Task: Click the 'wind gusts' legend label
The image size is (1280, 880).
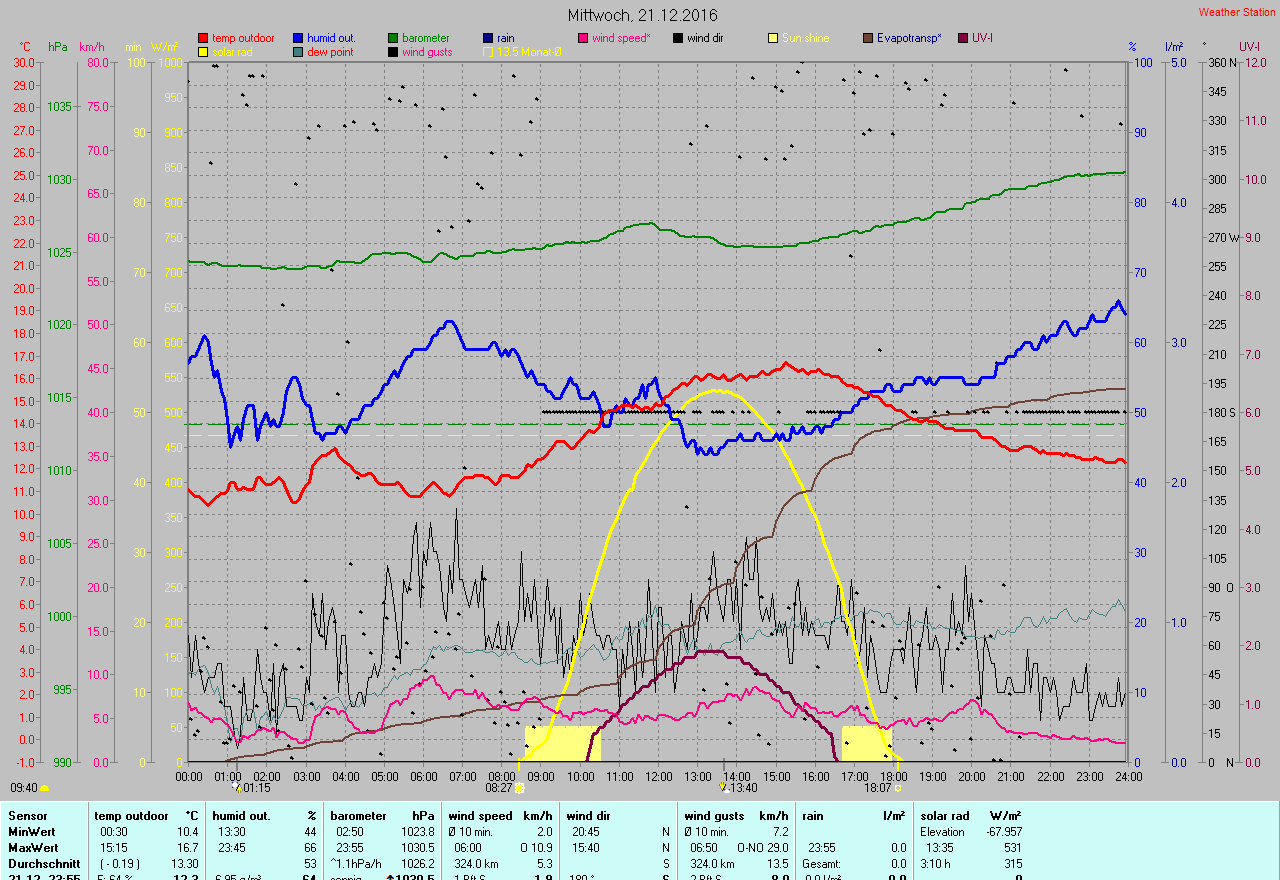Action: pos(427,51)
